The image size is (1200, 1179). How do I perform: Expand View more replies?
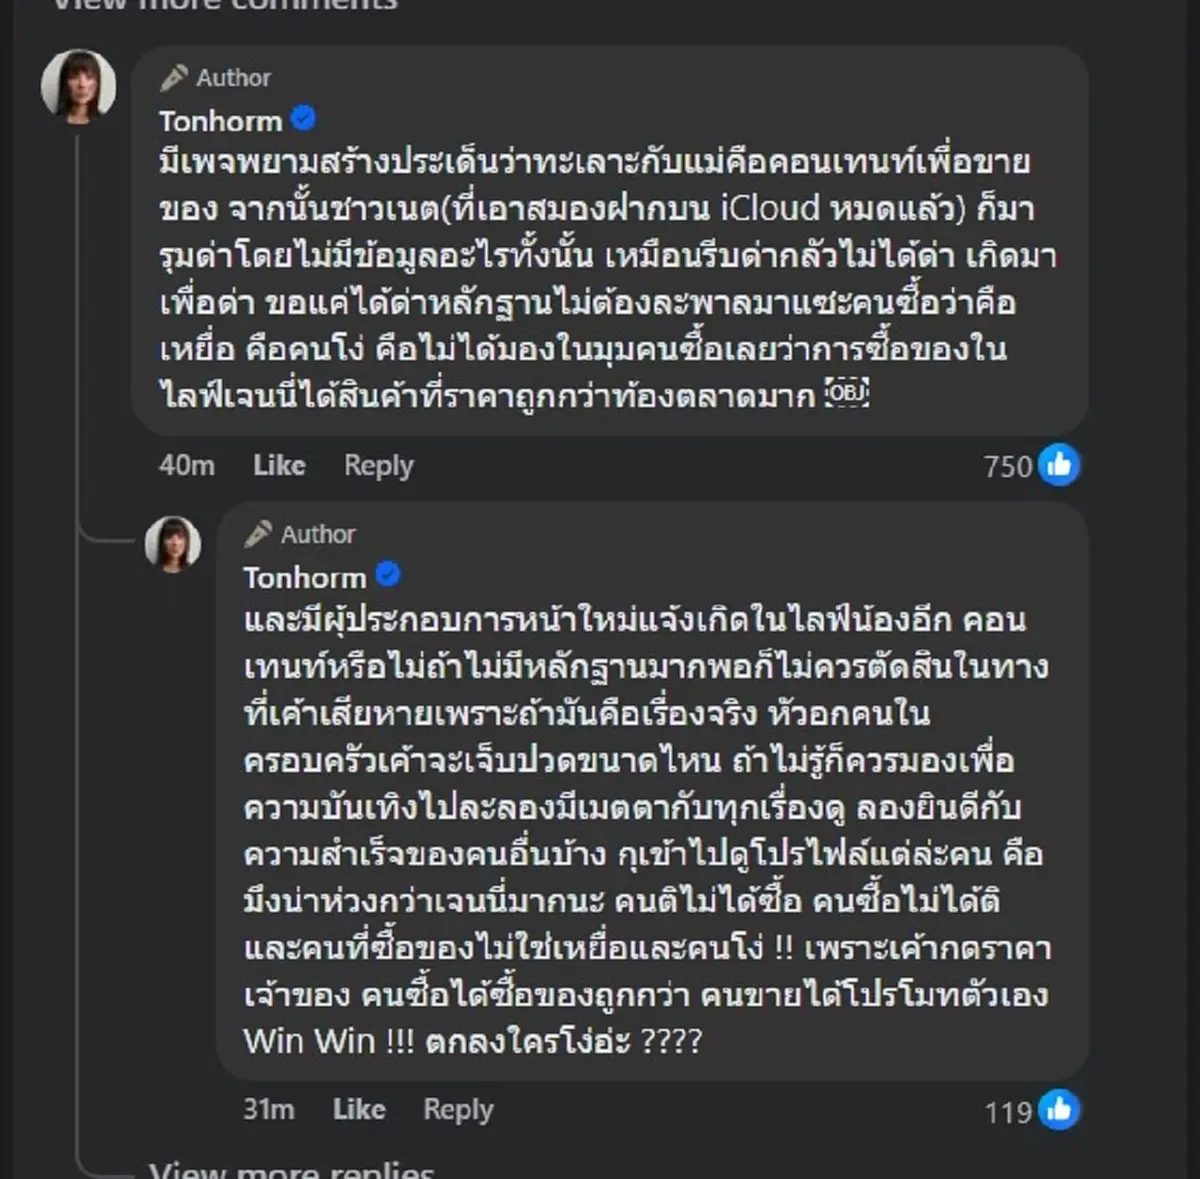(x=291, y=1170)
